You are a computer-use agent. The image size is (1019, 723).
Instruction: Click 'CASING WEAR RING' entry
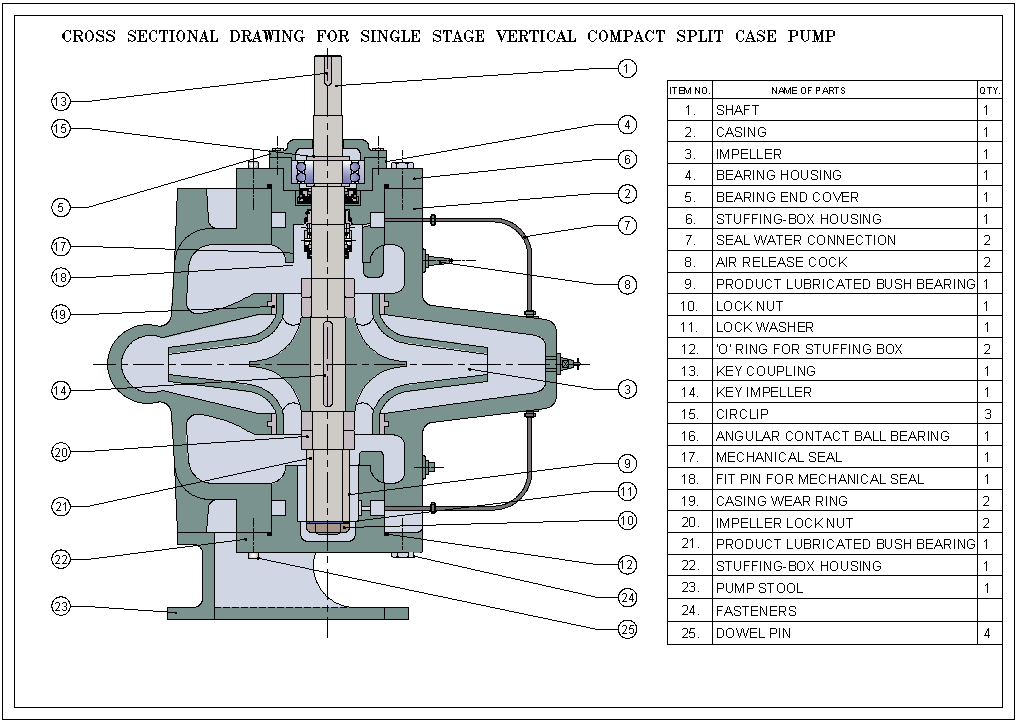pos(782,501)
